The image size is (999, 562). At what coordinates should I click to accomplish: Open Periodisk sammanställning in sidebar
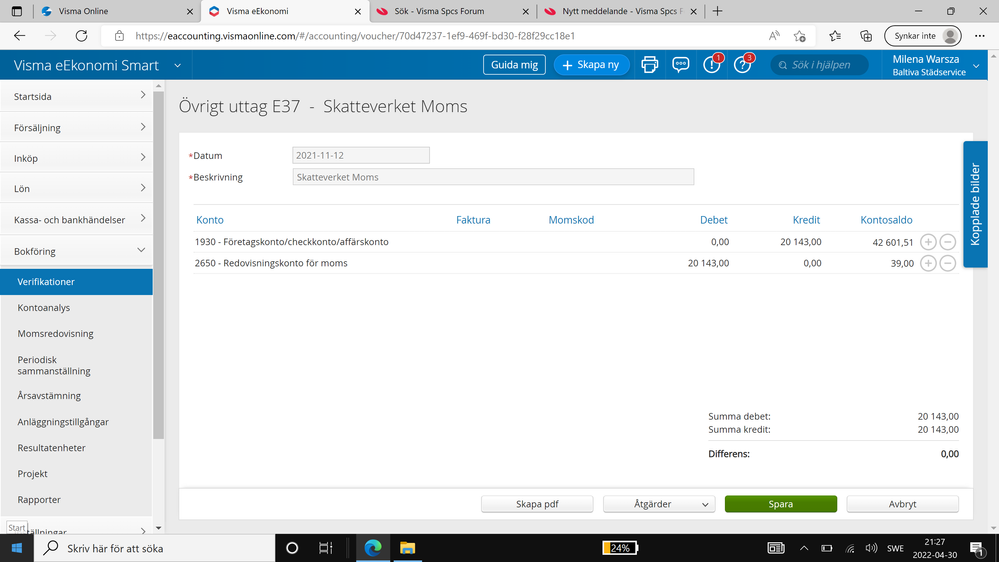[x=54, y=365]
